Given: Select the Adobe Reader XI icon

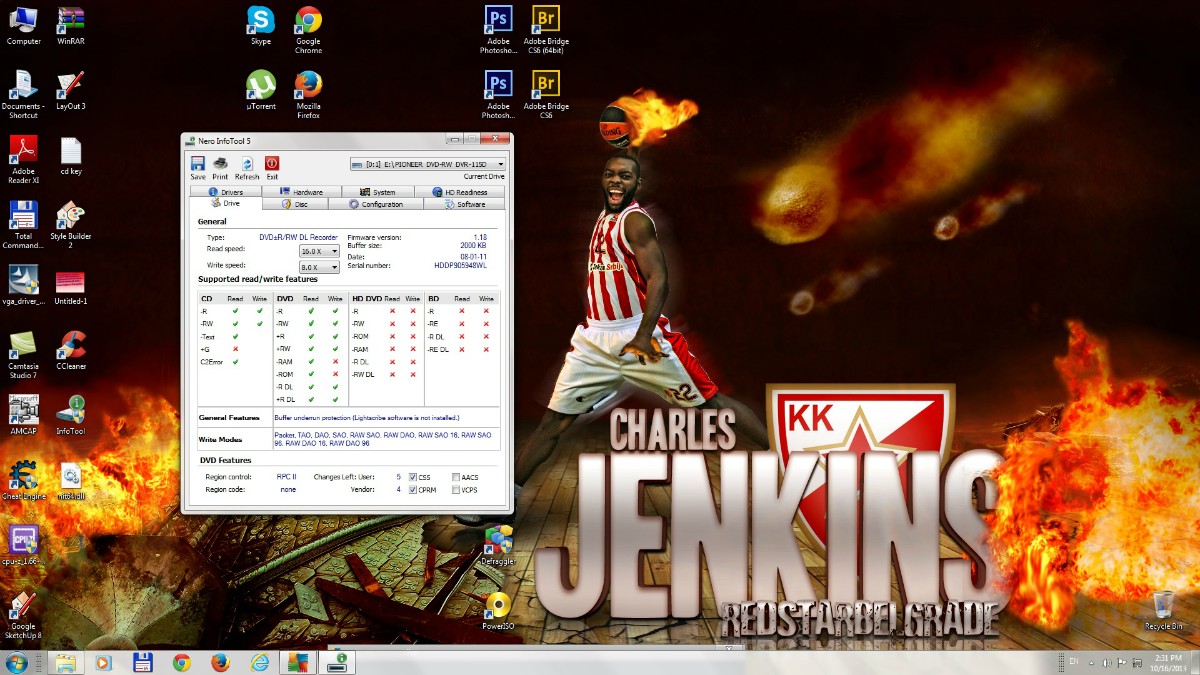Looking at the screenshot, I should [24, 160].
